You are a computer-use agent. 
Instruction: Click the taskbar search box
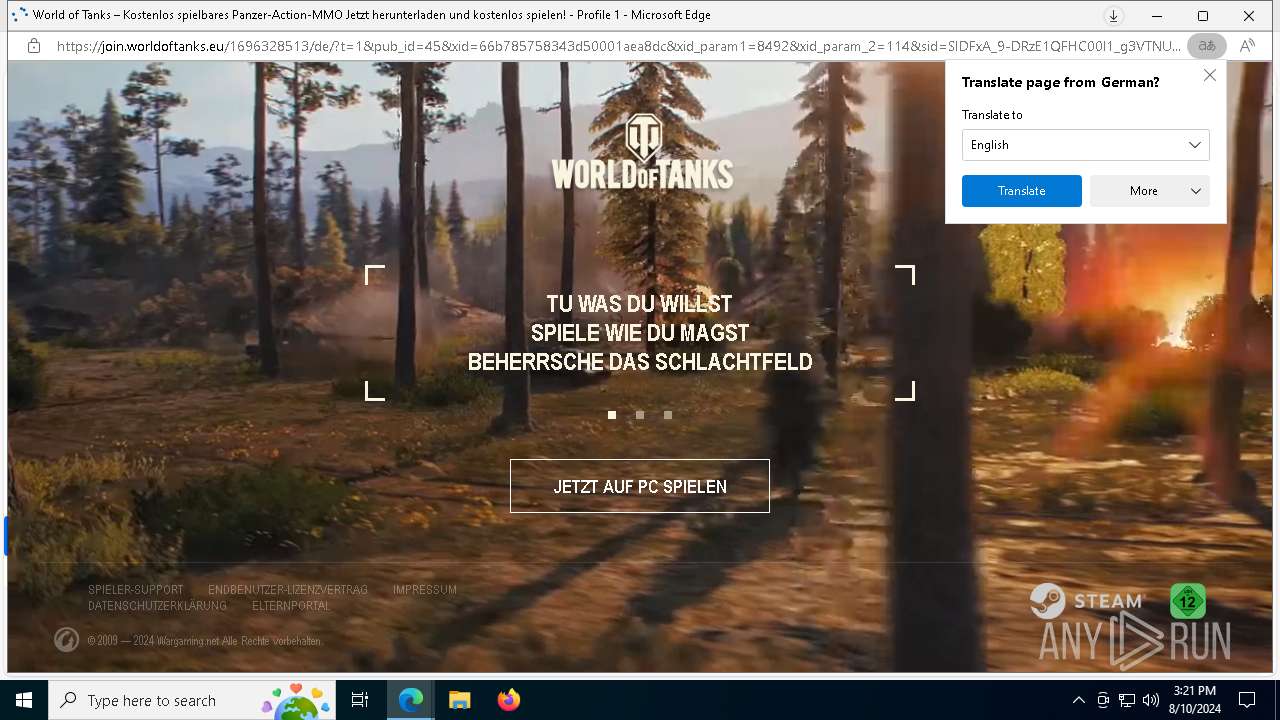point(192,700)
